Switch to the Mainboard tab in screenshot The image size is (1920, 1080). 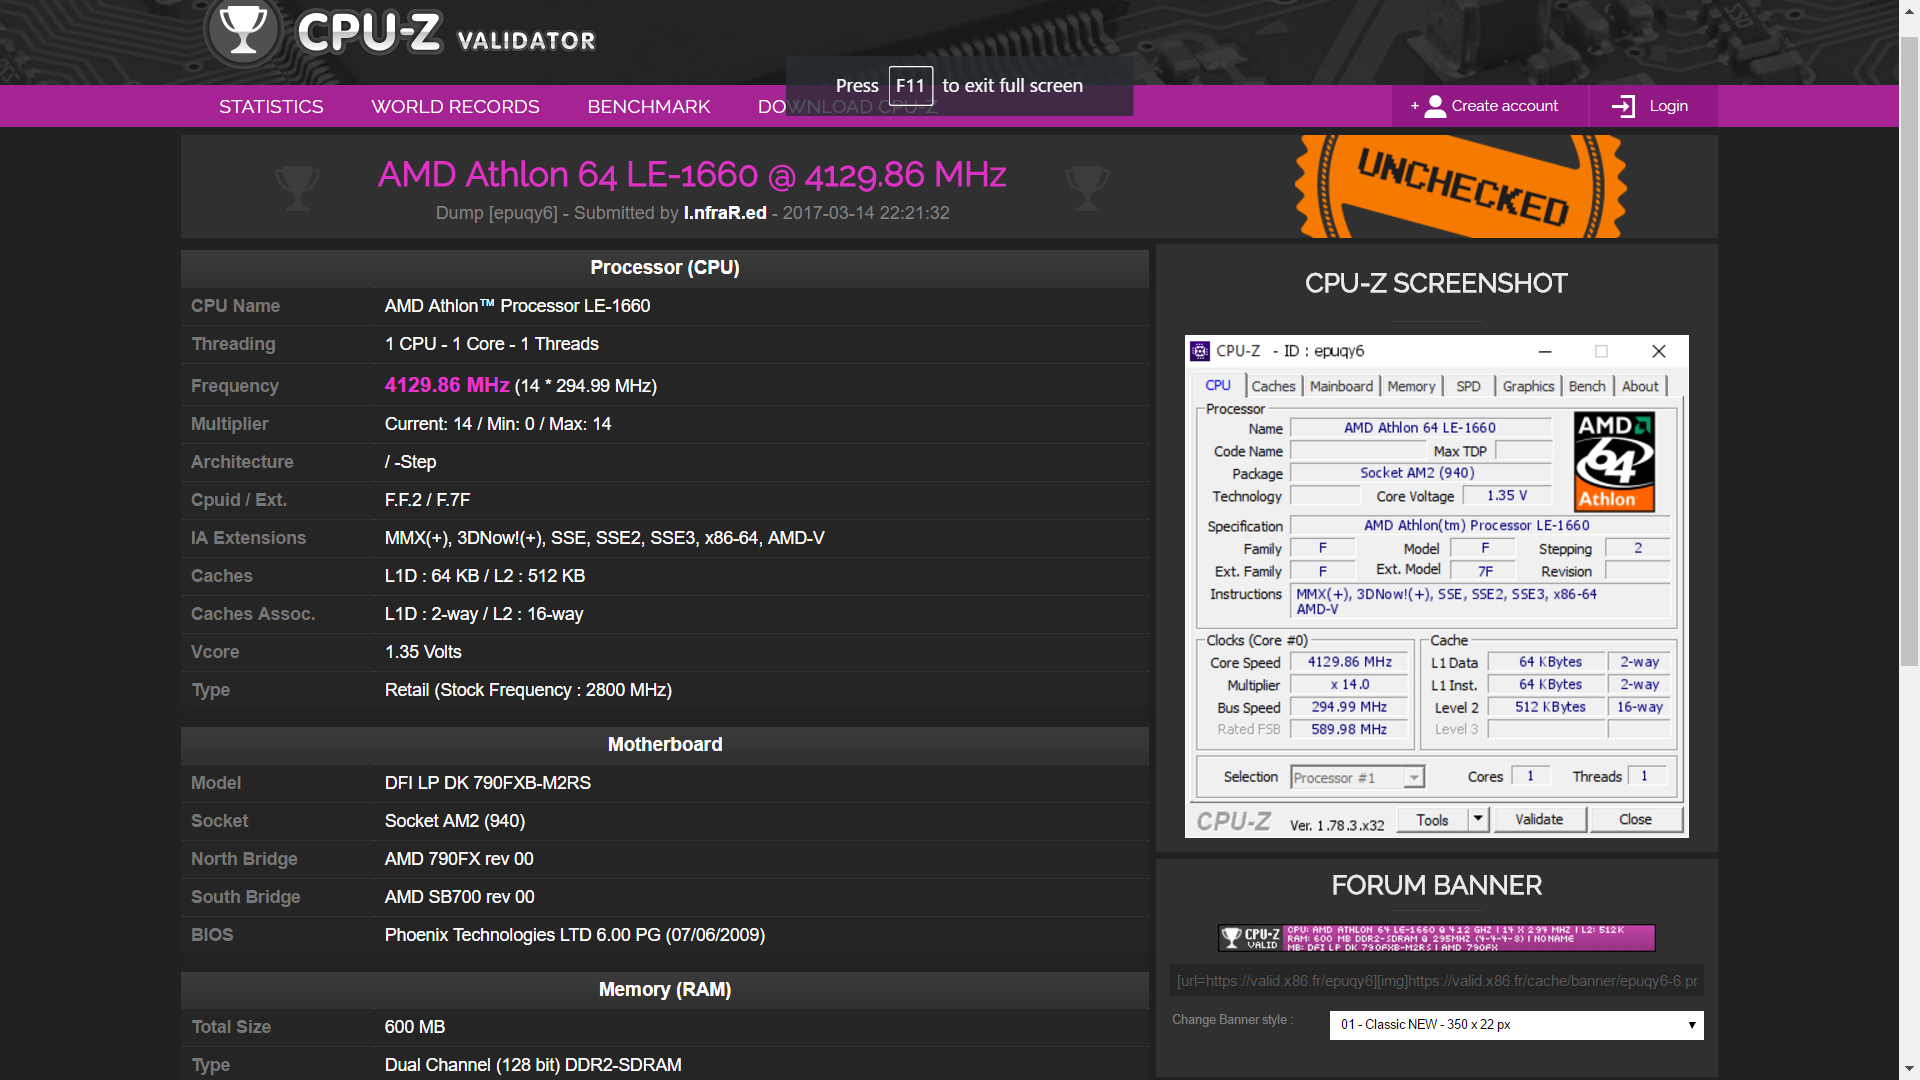(x=1341, y=386)
